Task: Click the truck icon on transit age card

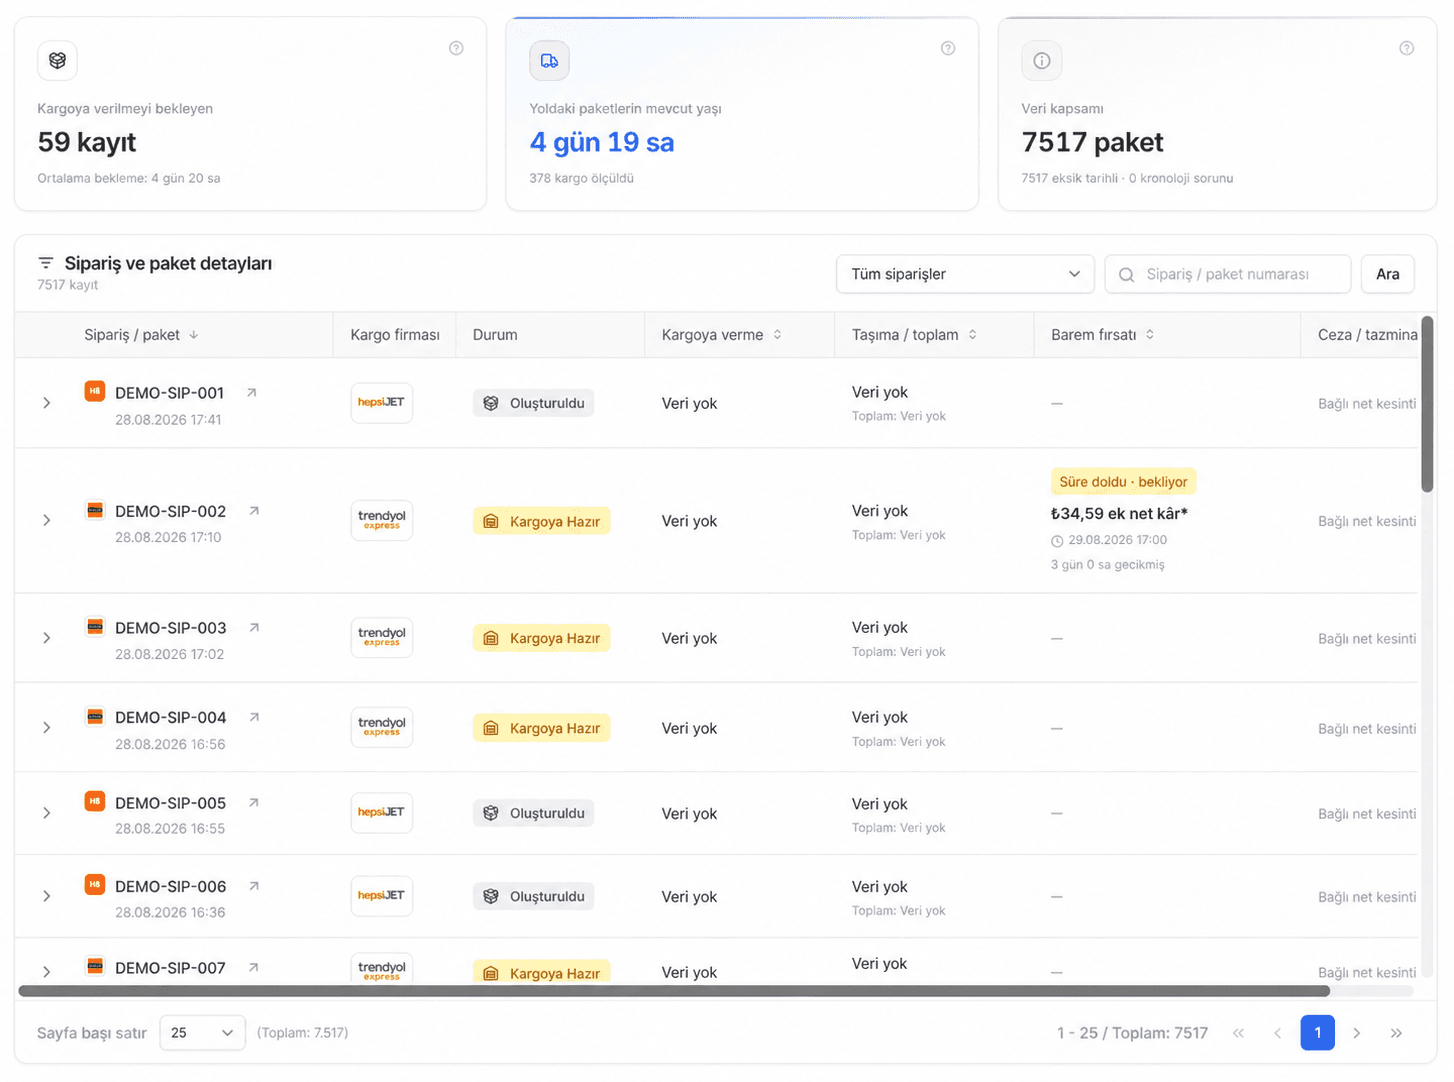Action: click(x=549, y=61)
